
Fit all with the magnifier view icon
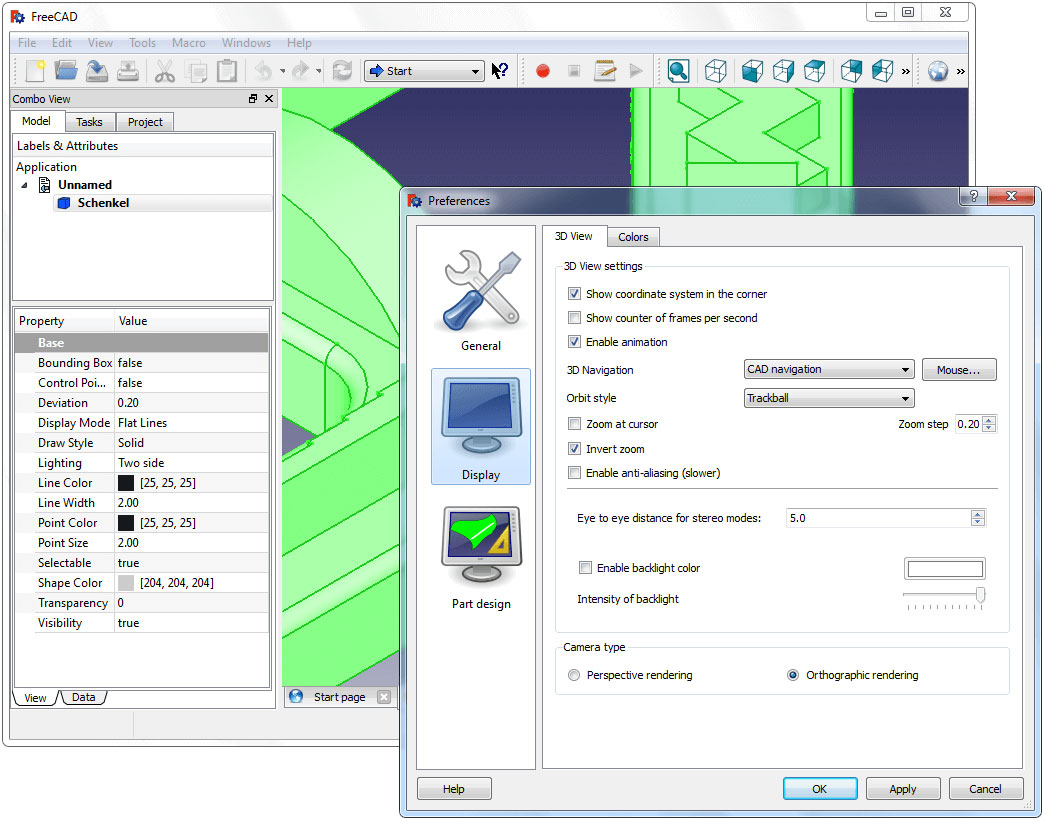[x=678, y=71]
